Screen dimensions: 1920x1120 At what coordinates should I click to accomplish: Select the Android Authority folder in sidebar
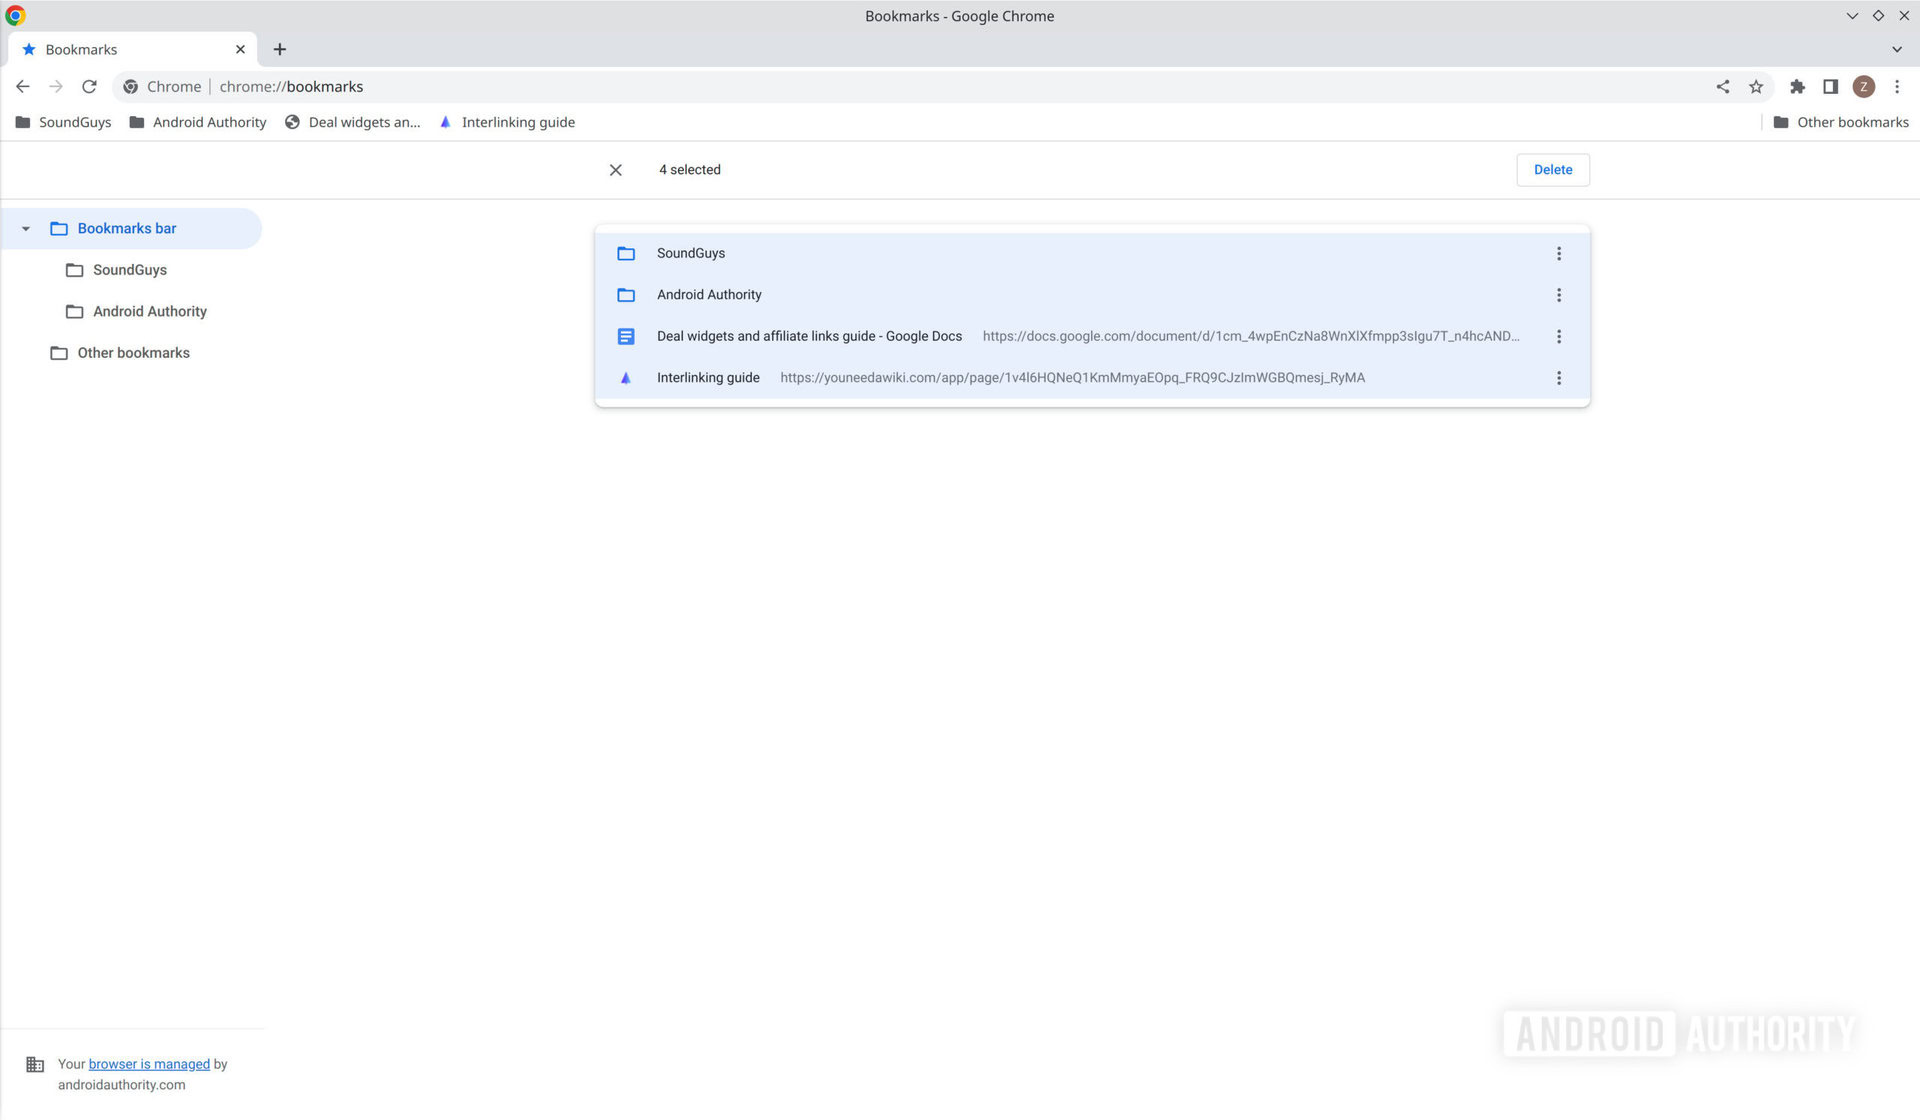[x=149, y=311]
